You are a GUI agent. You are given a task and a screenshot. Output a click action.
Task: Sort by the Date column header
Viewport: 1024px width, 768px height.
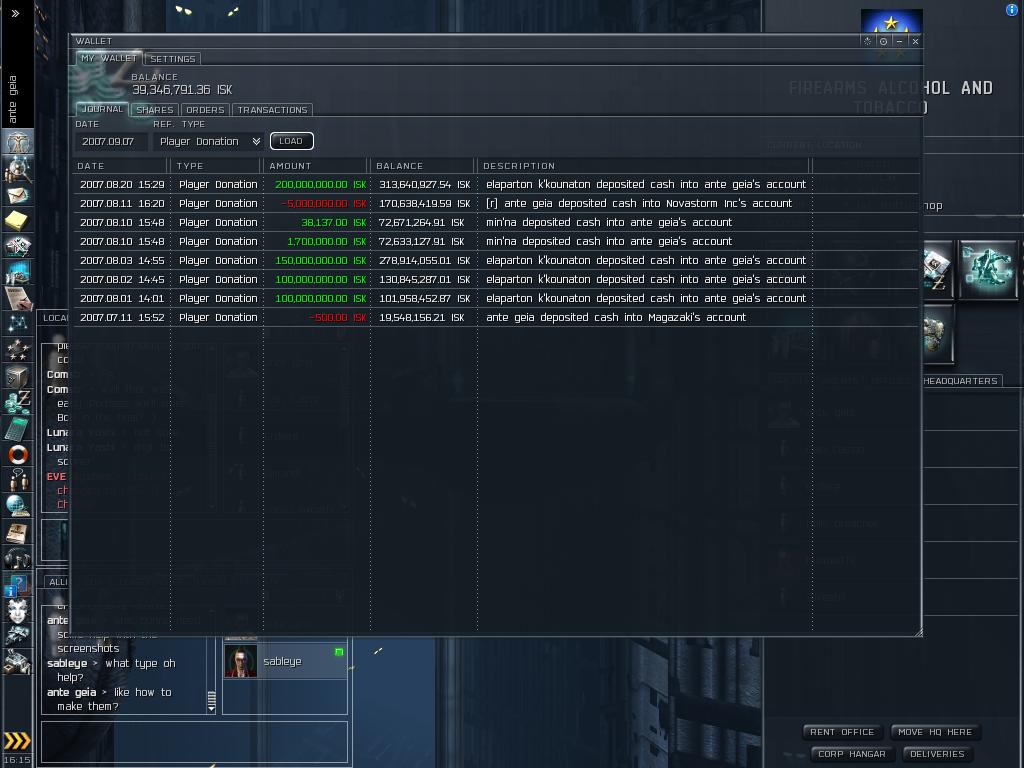click(121, 166)
